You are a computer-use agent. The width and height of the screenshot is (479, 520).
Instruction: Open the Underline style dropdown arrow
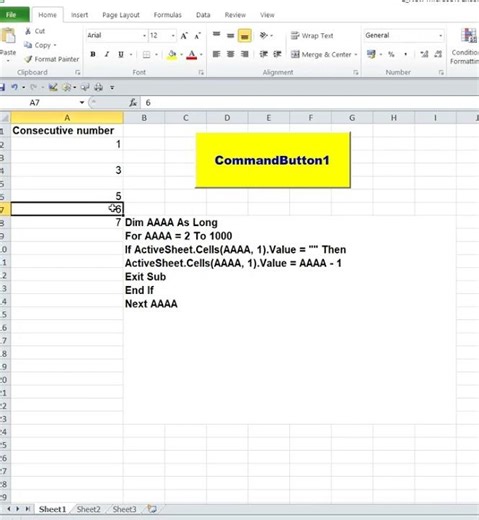click(x=131, y=55)
